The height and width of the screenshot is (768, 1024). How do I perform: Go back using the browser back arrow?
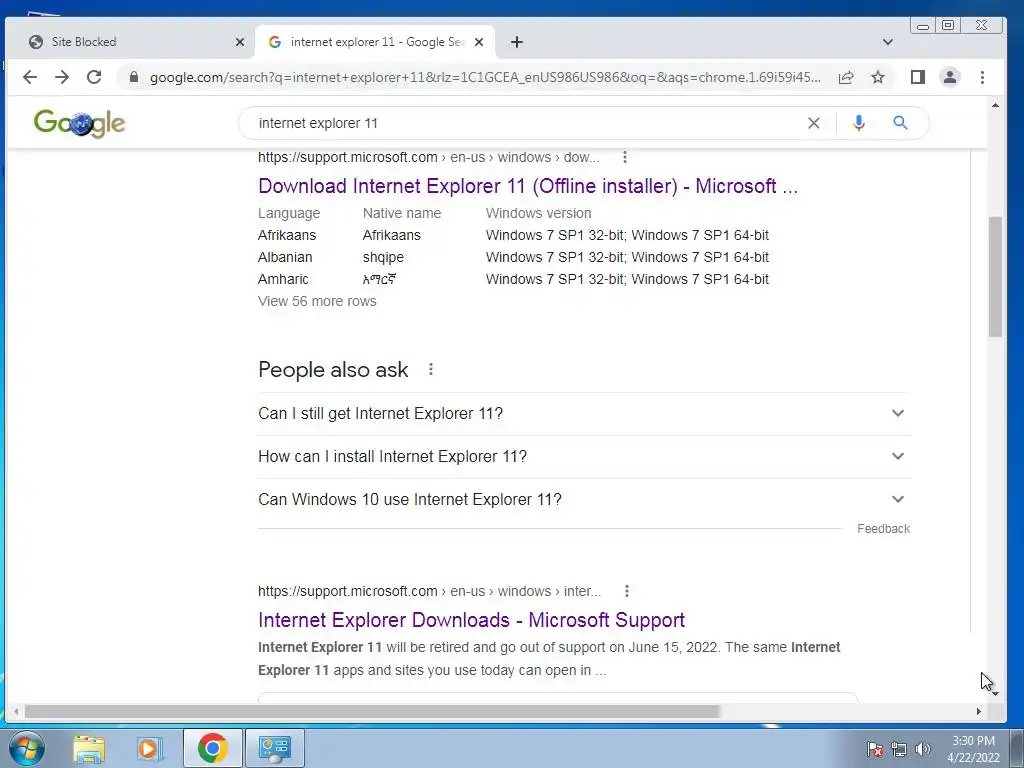(29, 77)
